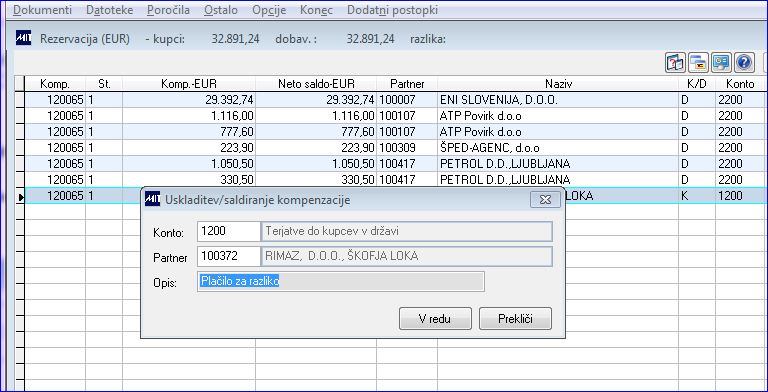Click the monitor screen settings toolbar icon
768x392 pixels.
(721, 63)
